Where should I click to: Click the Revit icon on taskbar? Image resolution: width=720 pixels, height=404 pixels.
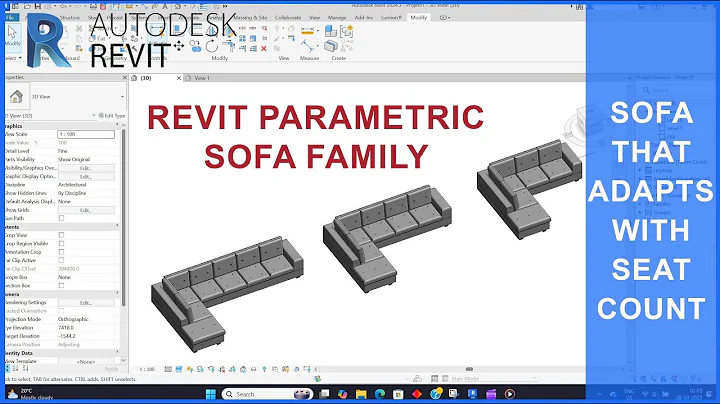472,394
